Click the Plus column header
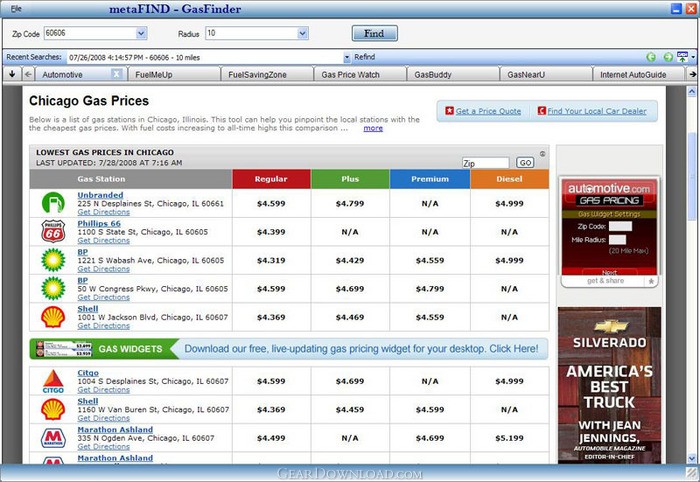 [350, 179]
